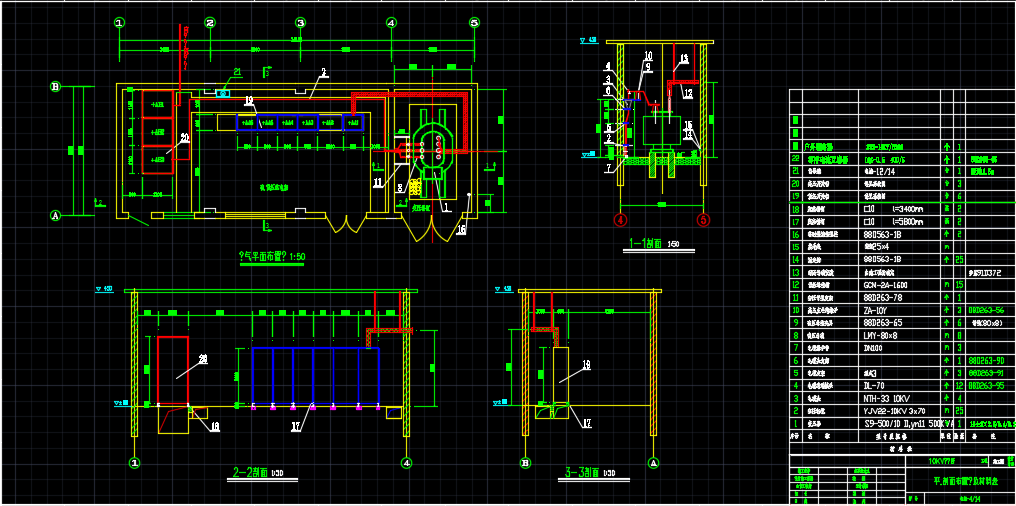Select table cell ZA-10Y

(876, 310)
